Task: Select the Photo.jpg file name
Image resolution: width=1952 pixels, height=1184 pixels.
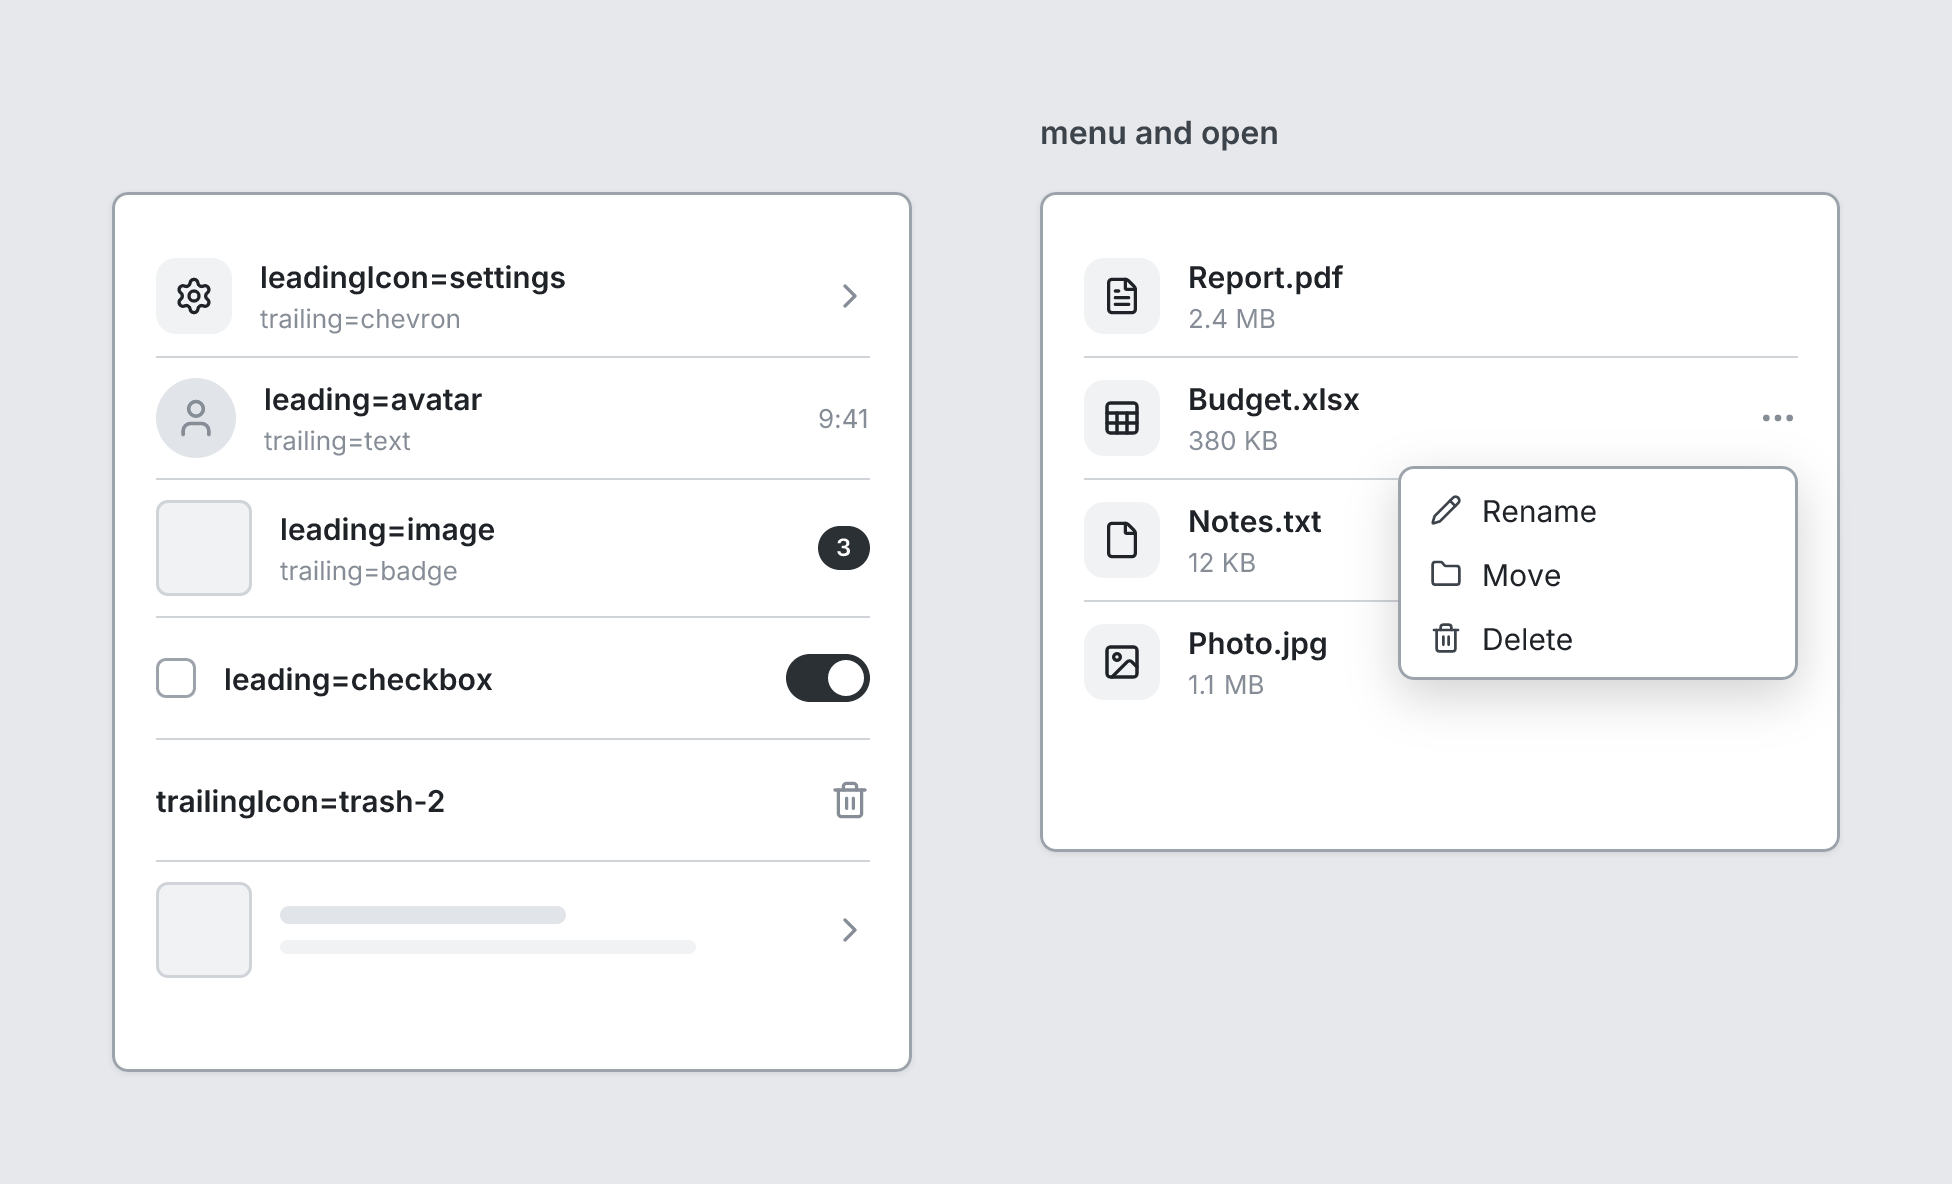Action: [x=1257, y=644]
